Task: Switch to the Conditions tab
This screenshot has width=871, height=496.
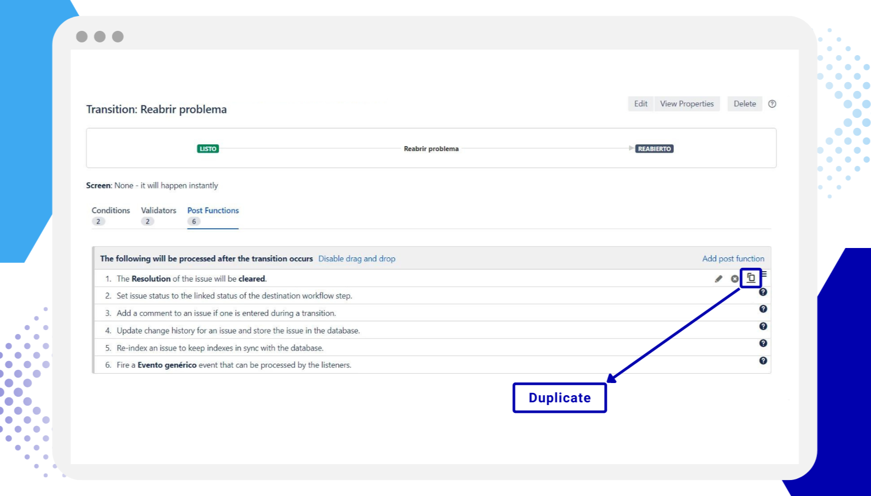Action: 111,211
